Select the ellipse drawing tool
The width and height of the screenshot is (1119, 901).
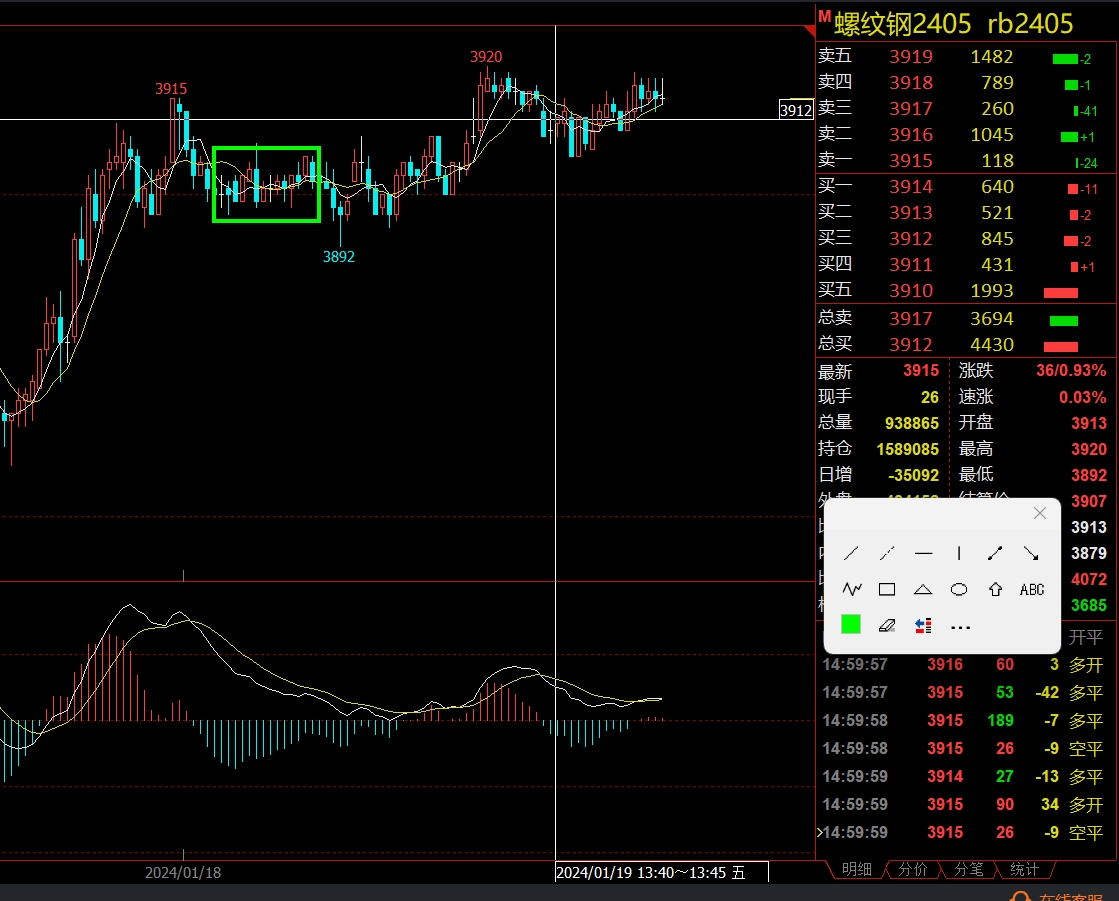tap(959, 589)
